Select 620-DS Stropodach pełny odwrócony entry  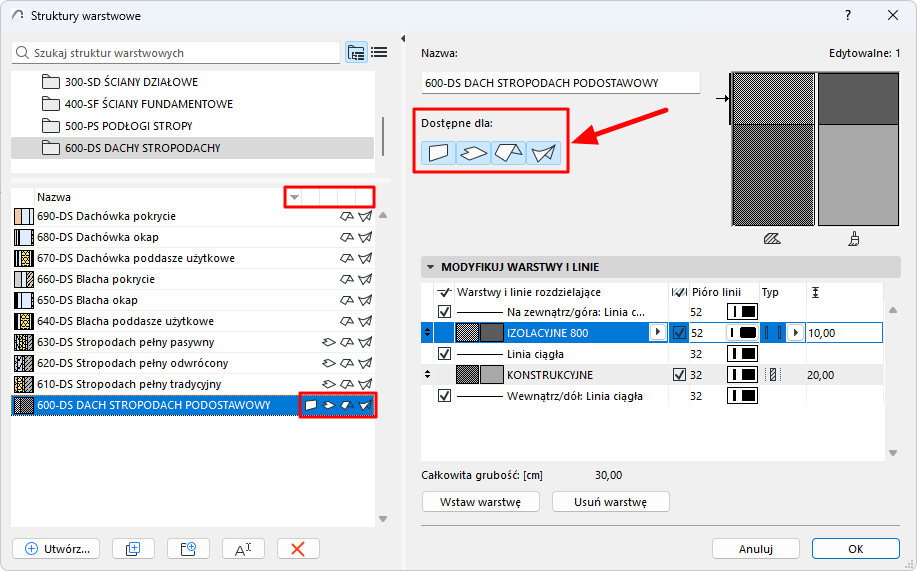tap(192, 363)
